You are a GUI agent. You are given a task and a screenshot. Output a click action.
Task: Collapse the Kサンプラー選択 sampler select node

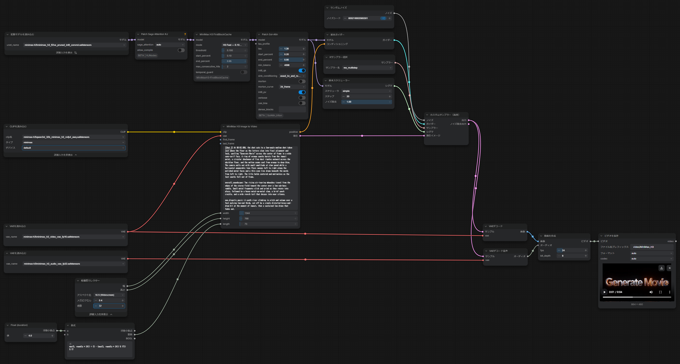[327, 57]
